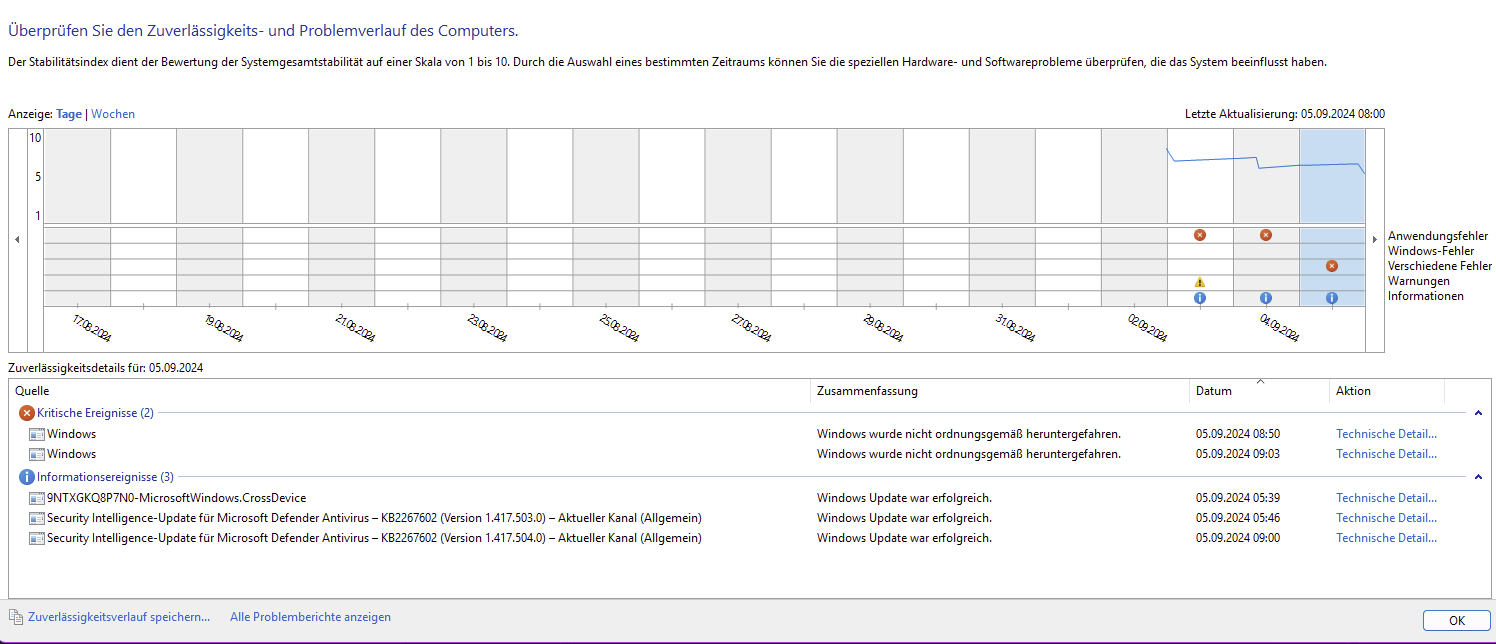Switch the chart view to Tage
Image resolution: width=1496 pixels, height=644 pixels.
click(x=69, y=114)
